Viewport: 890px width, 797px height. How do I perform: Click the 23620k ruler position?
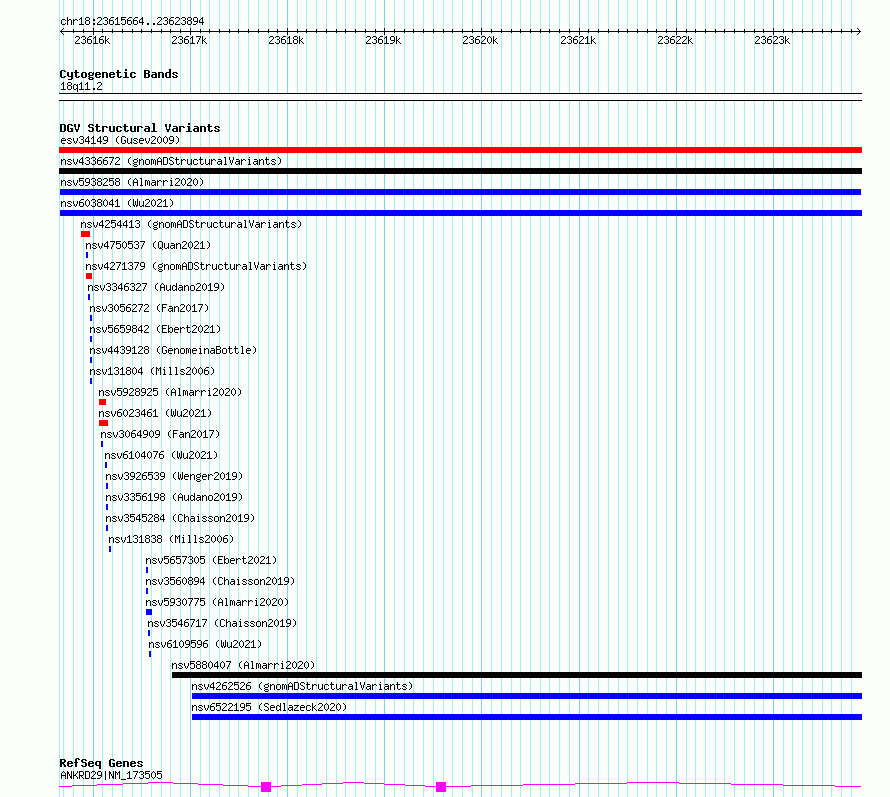[x=480, y=40]
